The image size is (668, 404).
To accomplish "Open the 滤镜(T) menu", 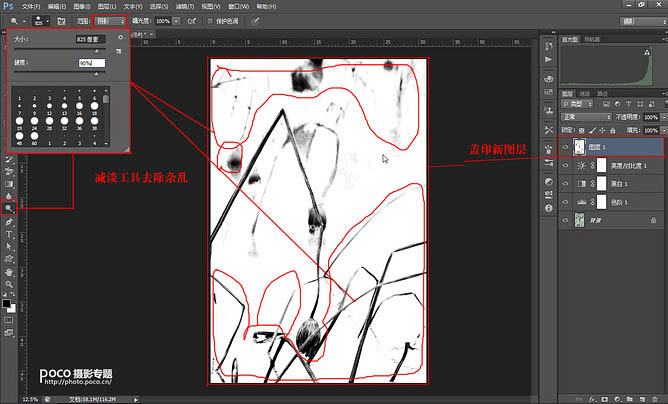I will 184,6.
